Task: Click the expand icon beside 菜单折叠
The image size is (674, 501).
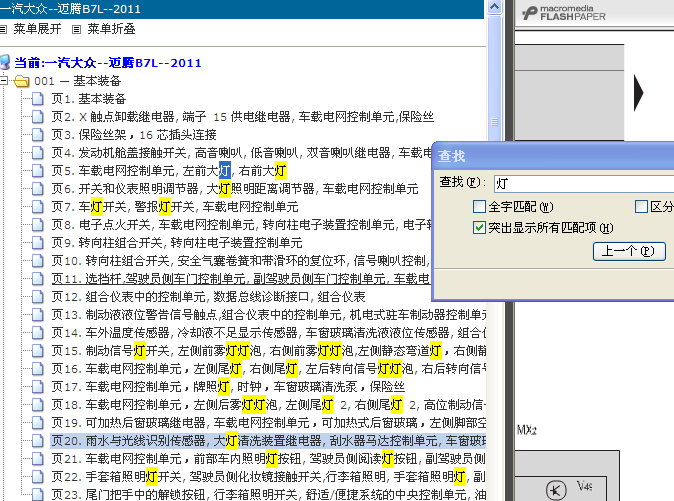Action: click(77, 29)
